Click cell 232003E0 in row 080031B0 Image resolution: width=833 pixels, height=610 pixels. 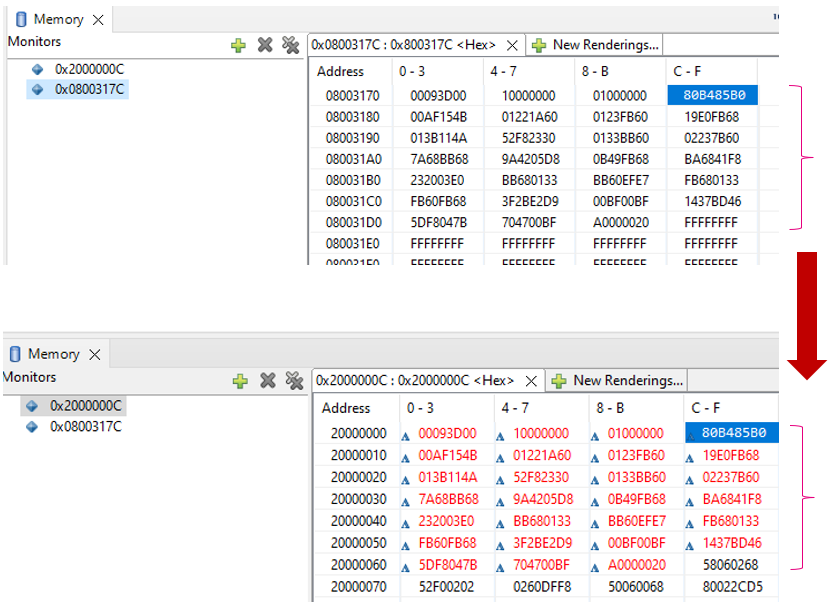pyautogui.click(x=437, y=181)
